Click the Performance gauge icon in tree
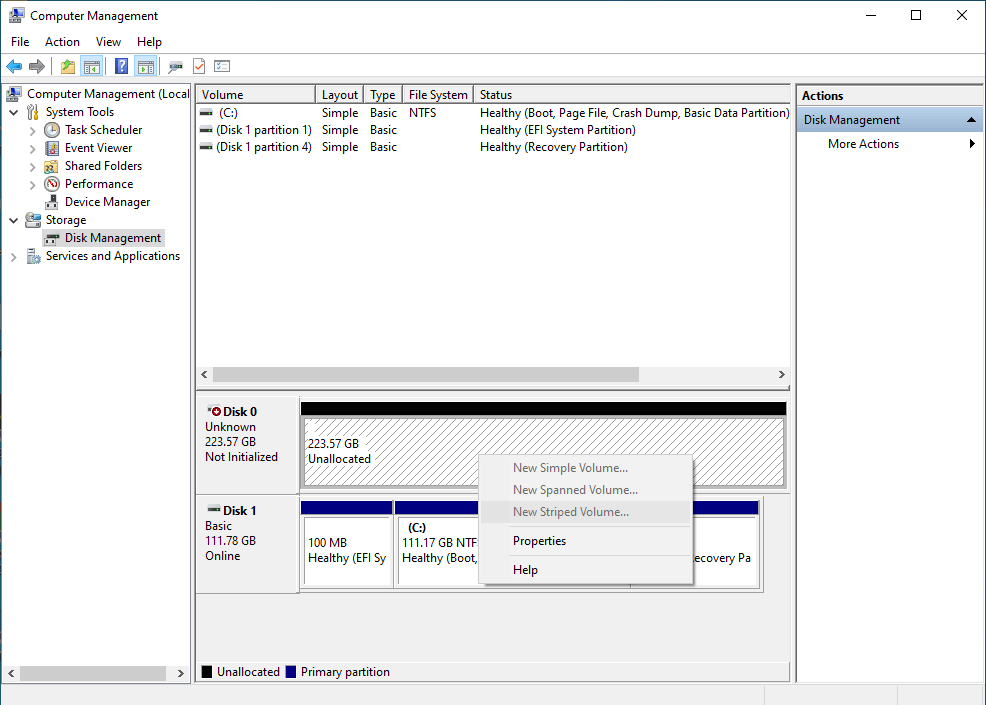The image size is (986, 705). coord(52,184)
